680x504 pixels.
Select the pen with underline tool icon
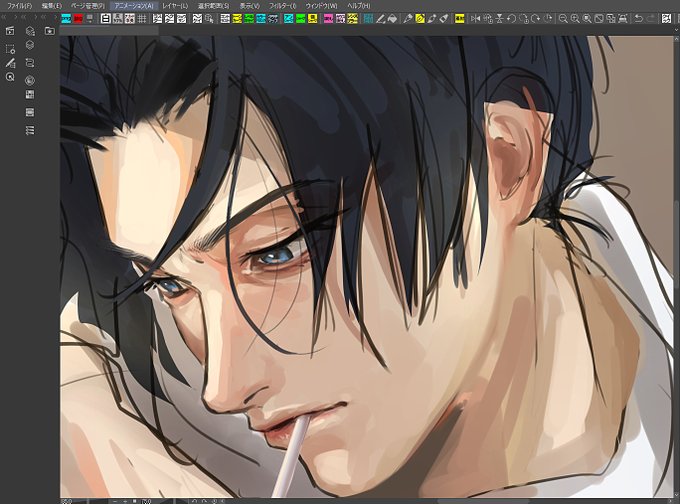[380, 19]
